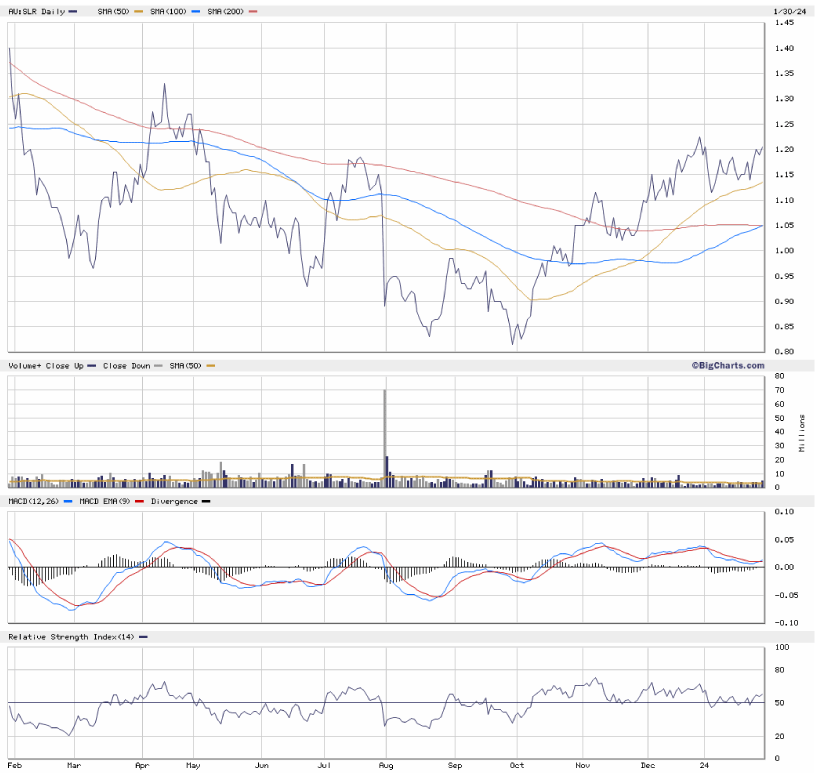
Task: Click the 1/30/24 date label
Action: coord(790,10)
